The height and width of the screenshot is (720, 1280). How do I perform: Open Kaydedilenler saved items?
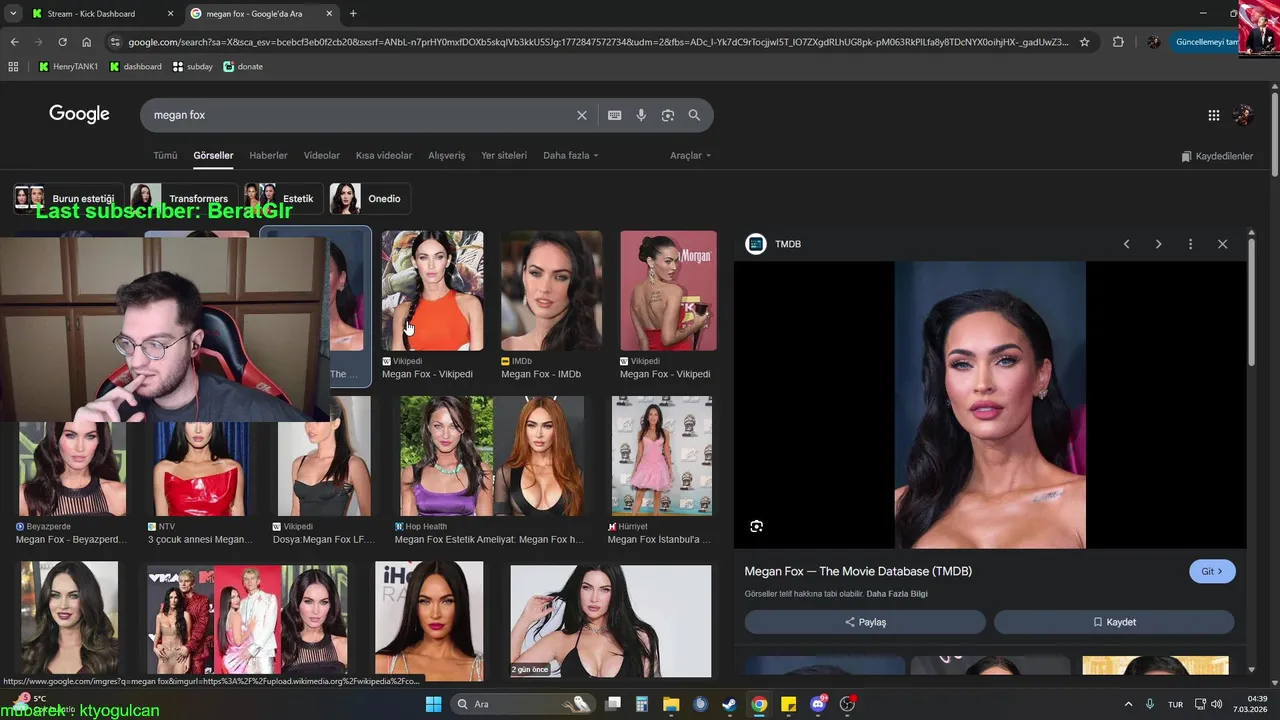(1217, 156)
